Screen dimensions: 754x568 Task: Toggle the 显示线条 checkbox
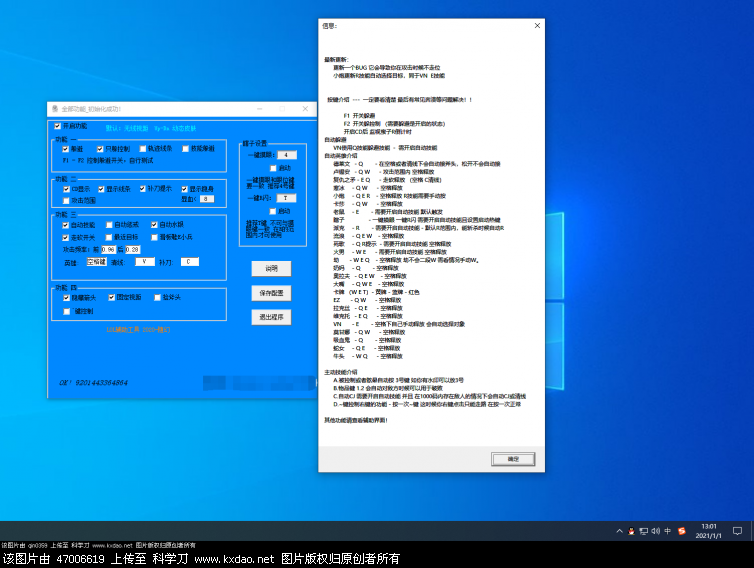pos(101,189)
